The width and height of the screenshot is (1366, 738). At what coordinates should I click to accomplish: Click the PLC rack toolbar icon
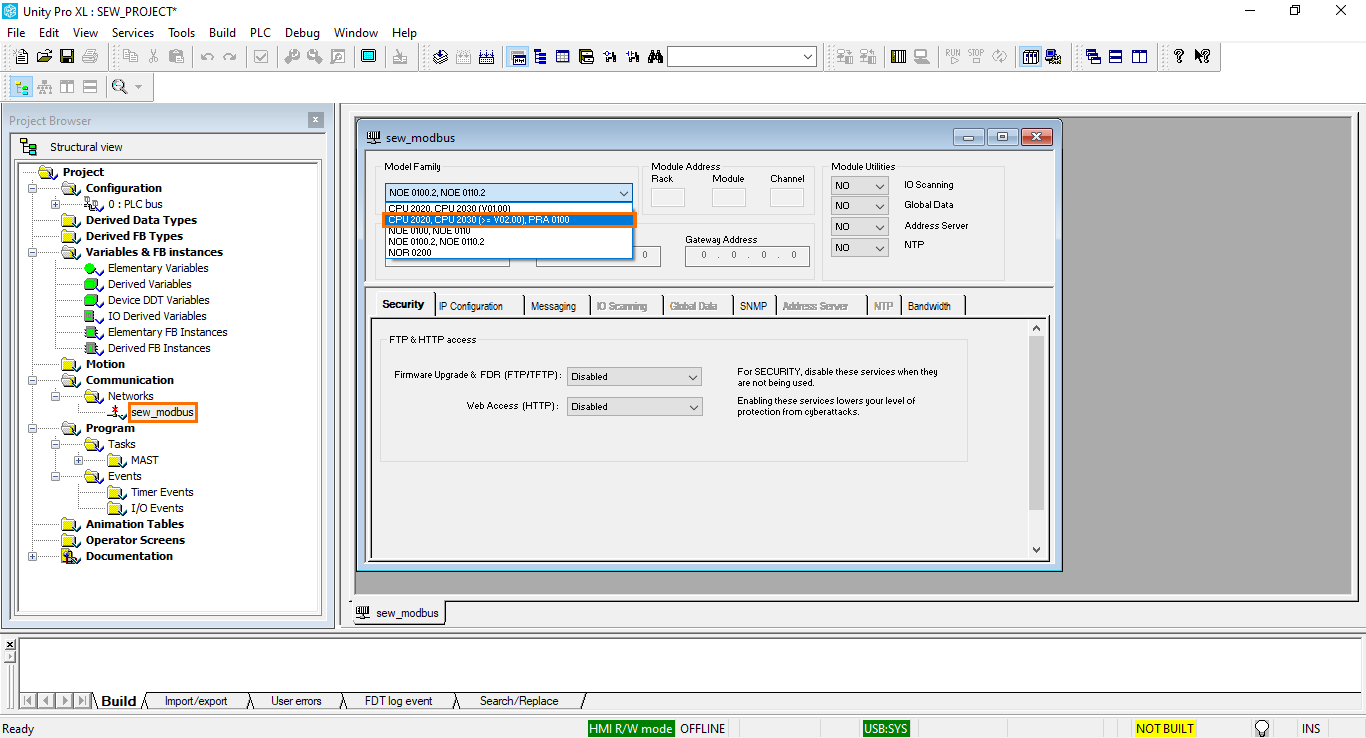pos(898,57)
